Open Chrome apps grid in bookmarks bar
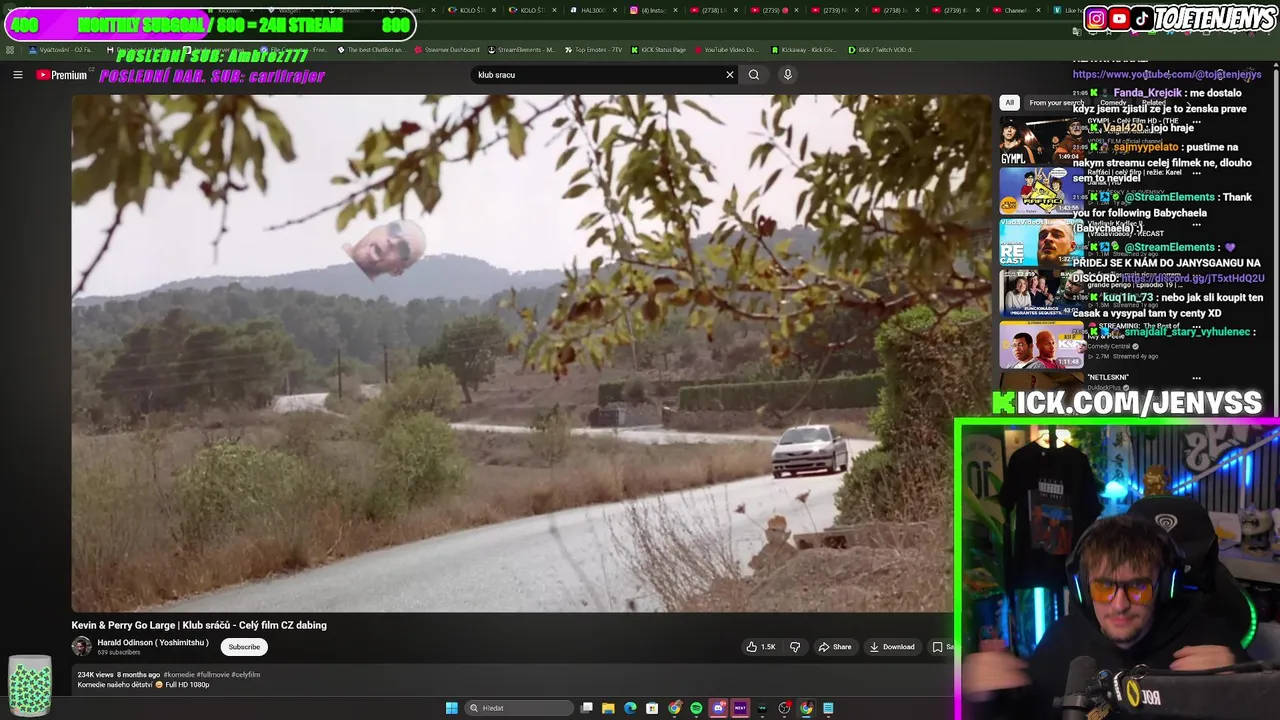 pos(10,49)
